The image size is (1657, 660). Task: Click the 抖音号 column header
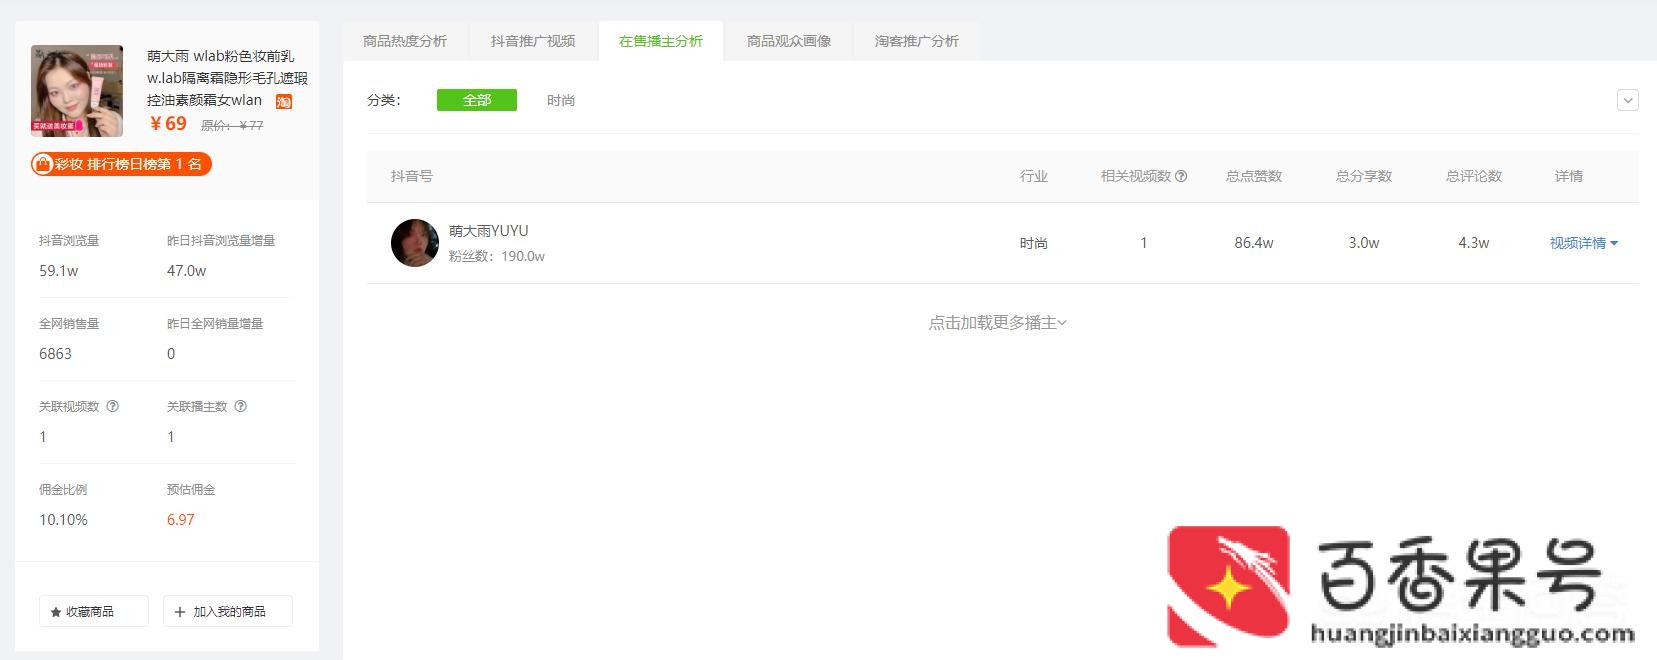[412, 176]
